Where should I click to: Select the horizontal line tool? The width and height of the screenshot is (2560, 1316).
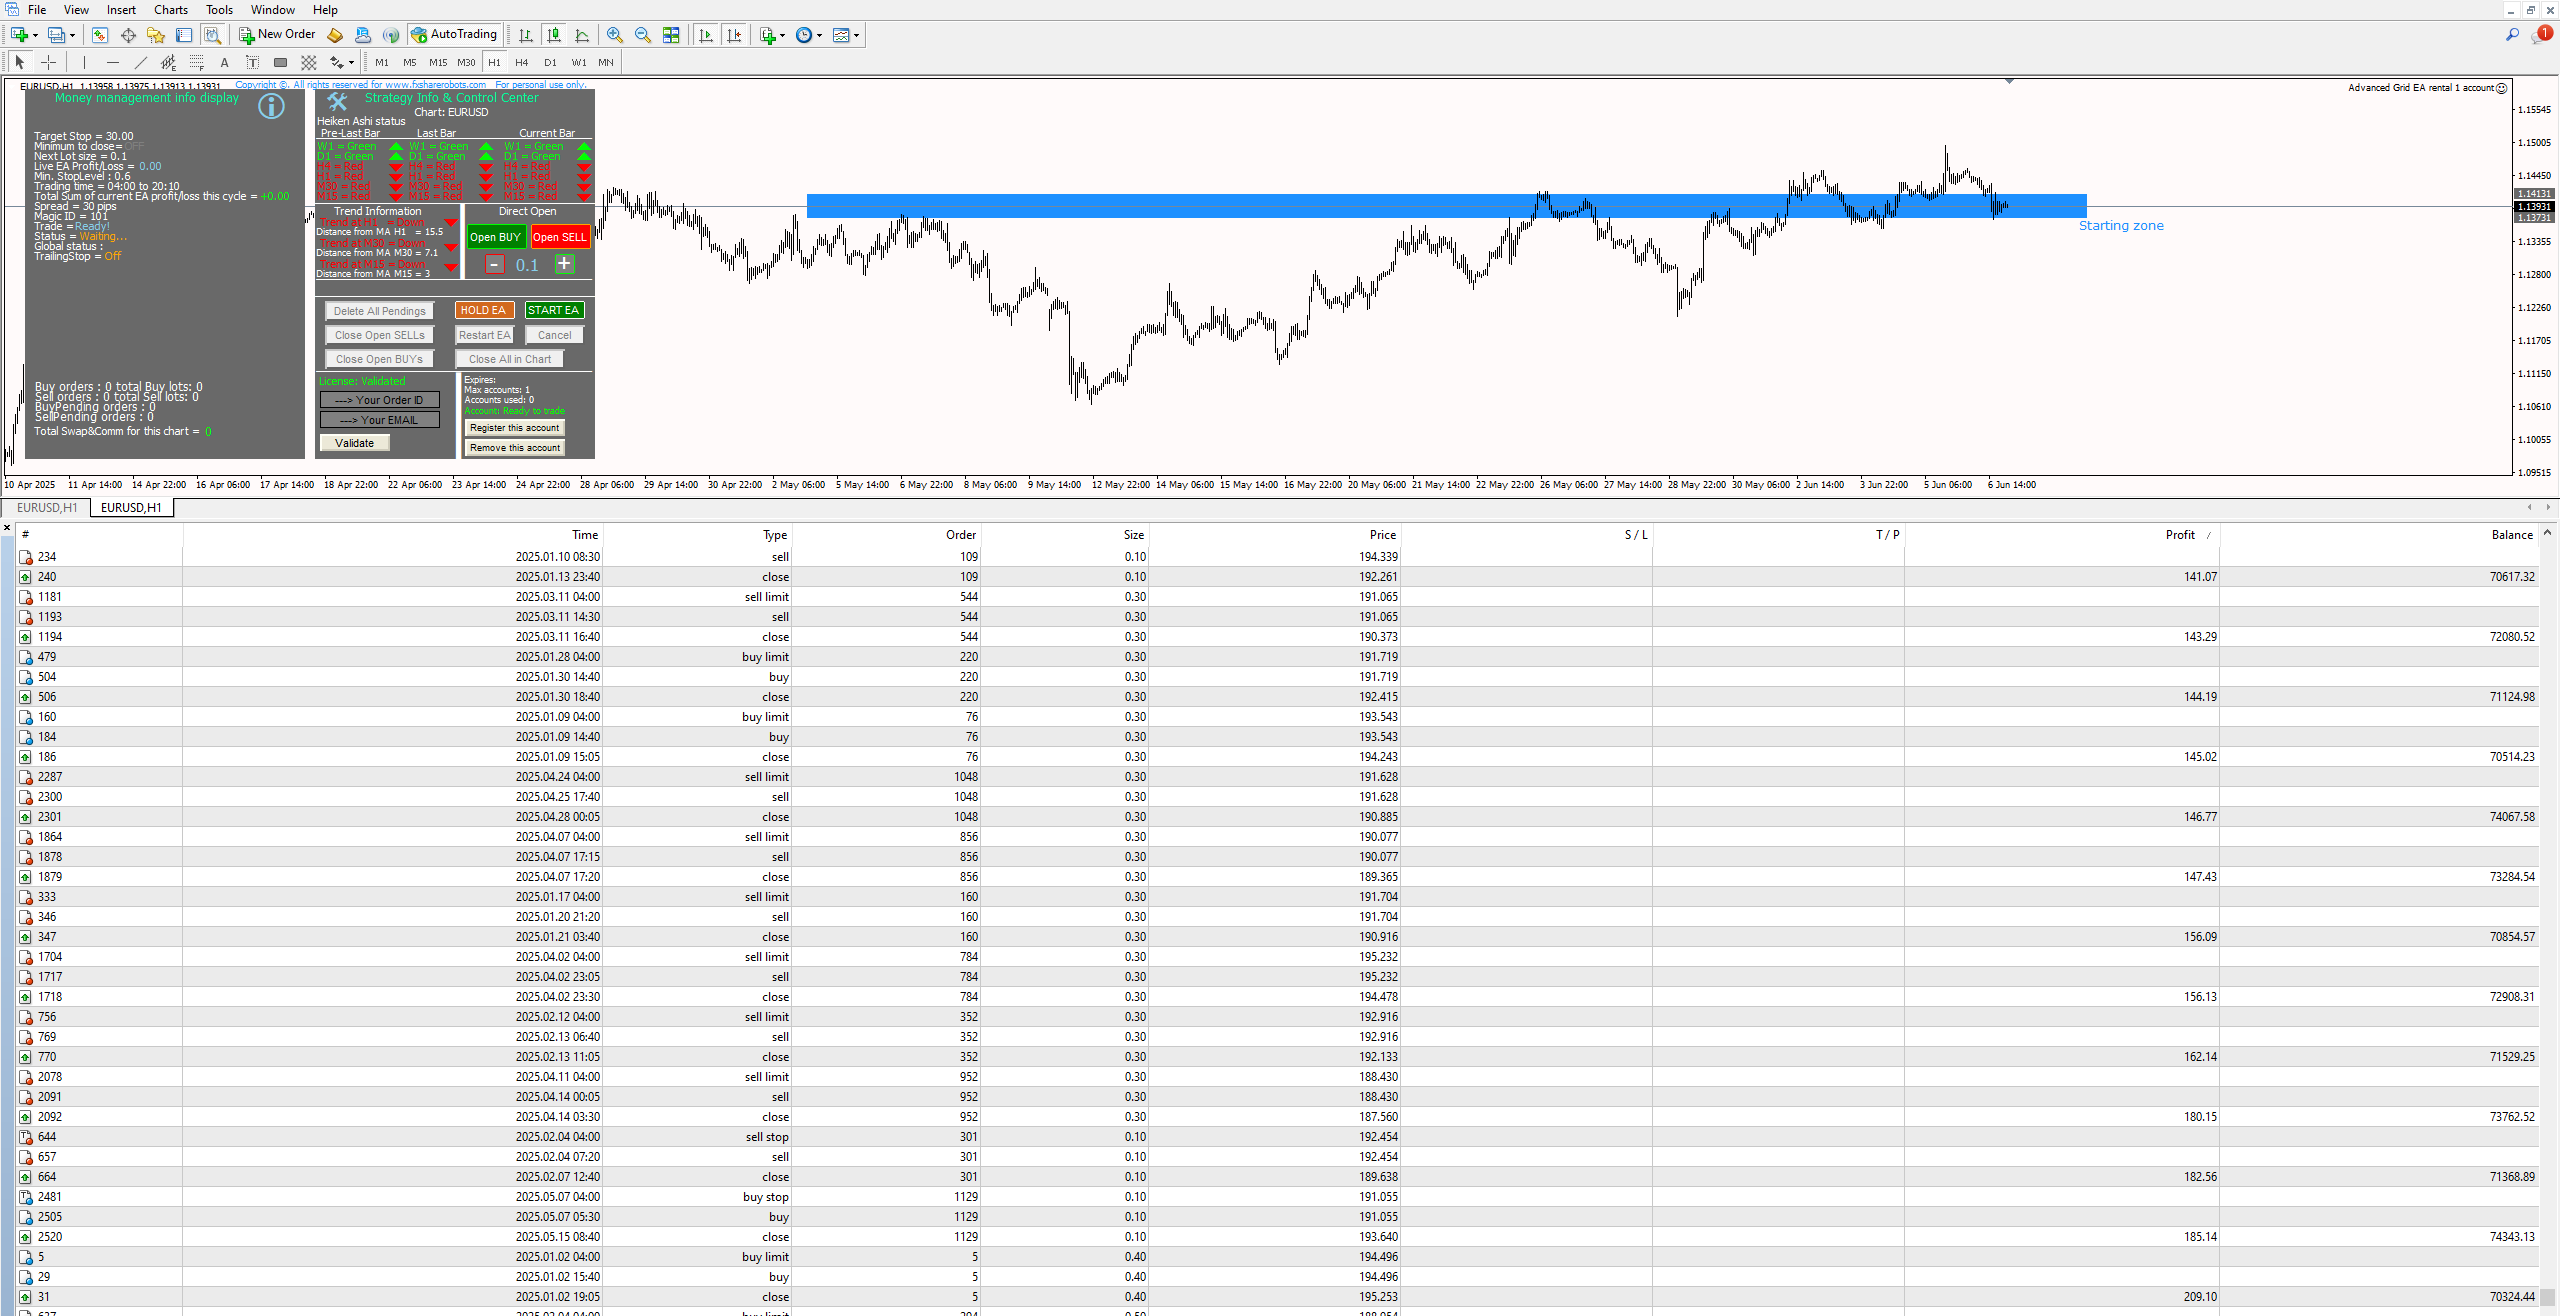pos(112,62)
